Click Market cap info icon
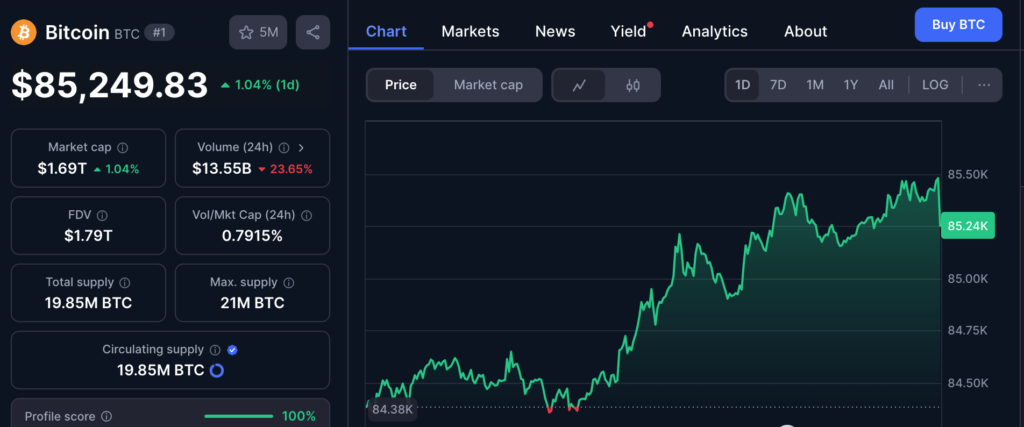 (x=123, y=147)
